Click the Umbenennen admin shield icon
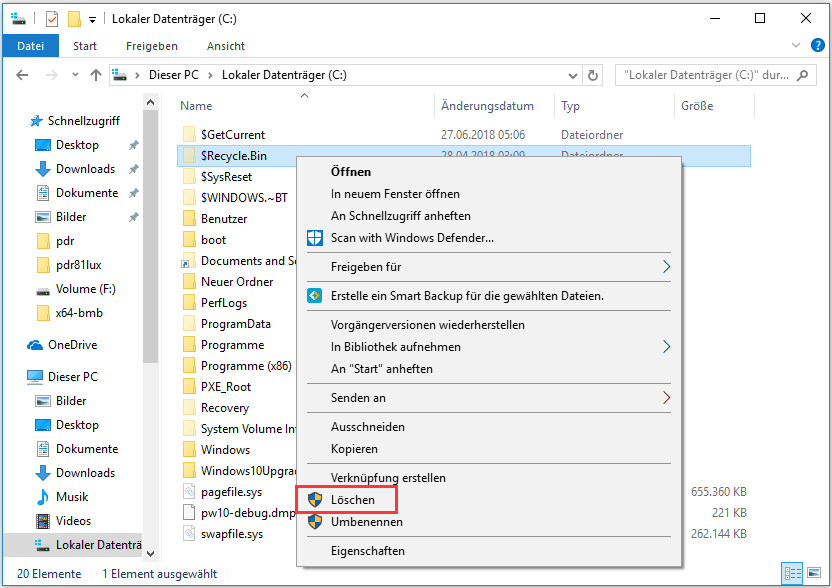The image size is (832, 588). coord(315,522)
